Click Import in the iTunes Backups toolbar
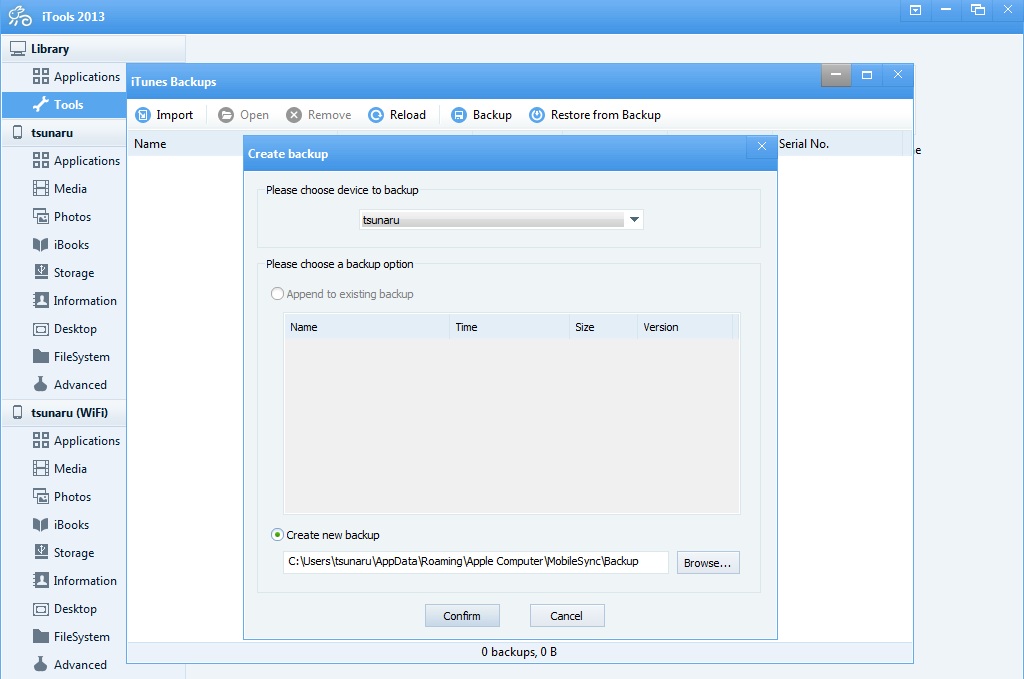This screenshot has width=1024, height=679. tap(165, 115)
